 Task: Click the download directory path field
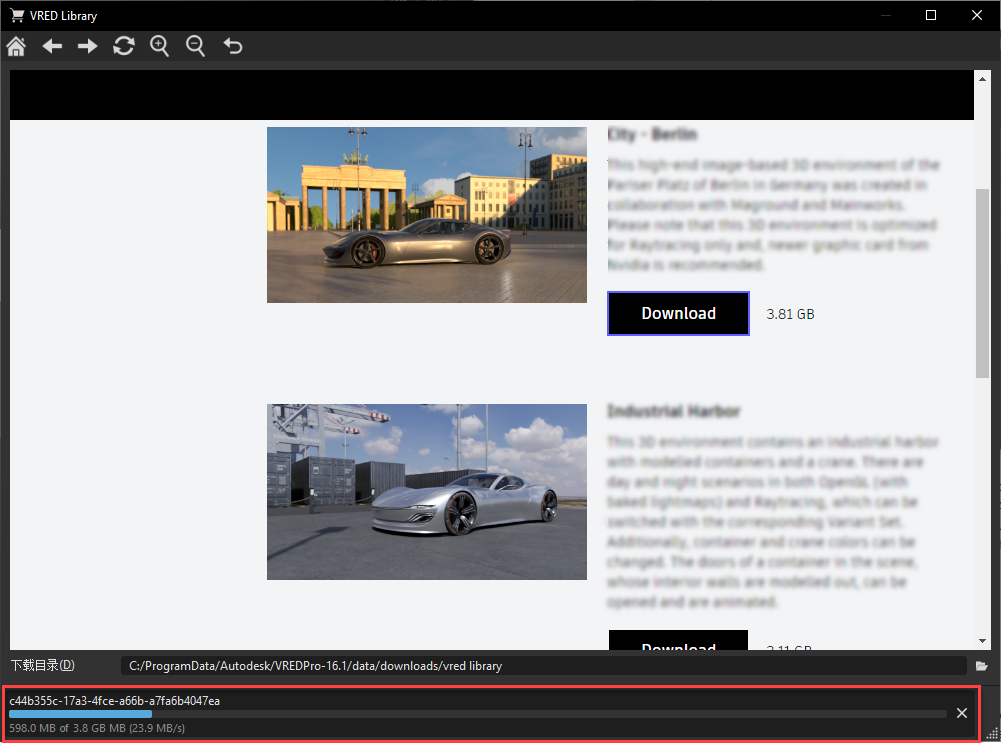[x=543, y=666]
